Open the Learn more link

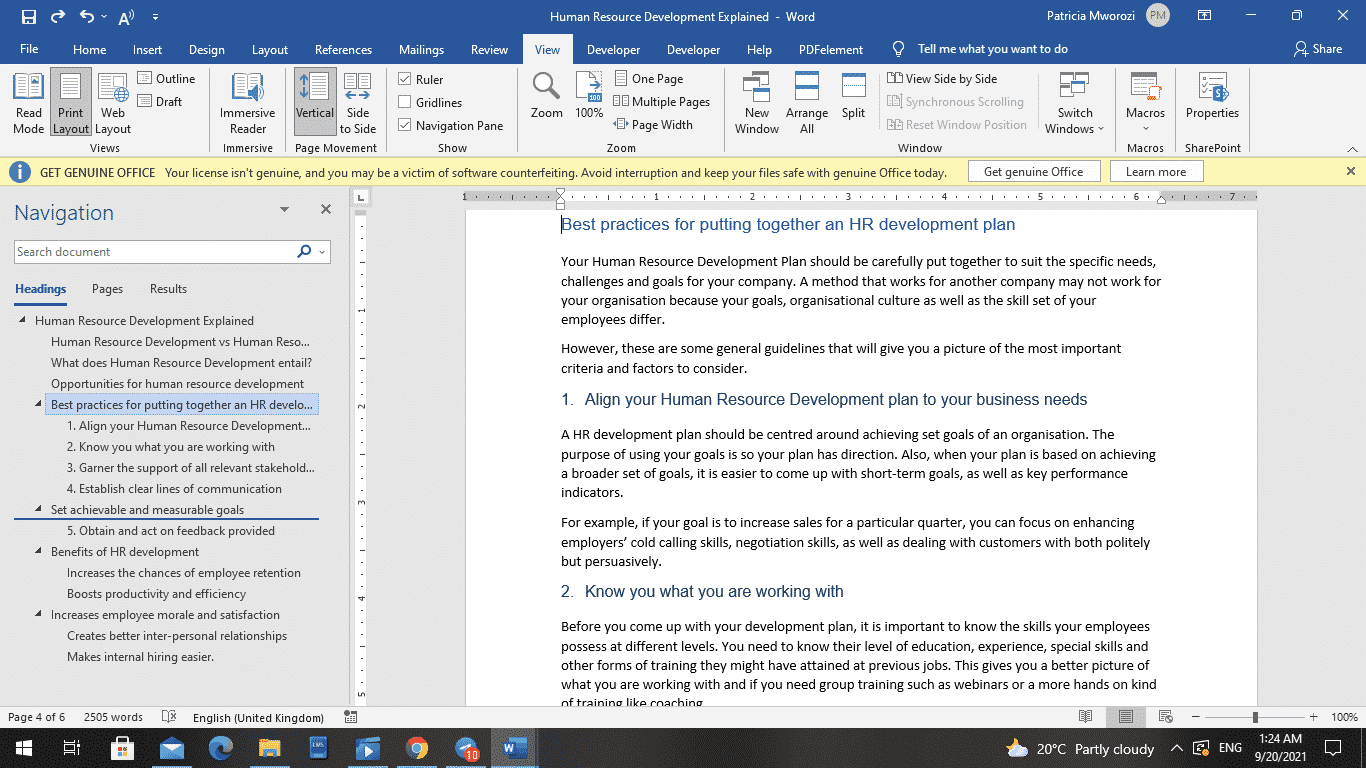pos(1156,171)
